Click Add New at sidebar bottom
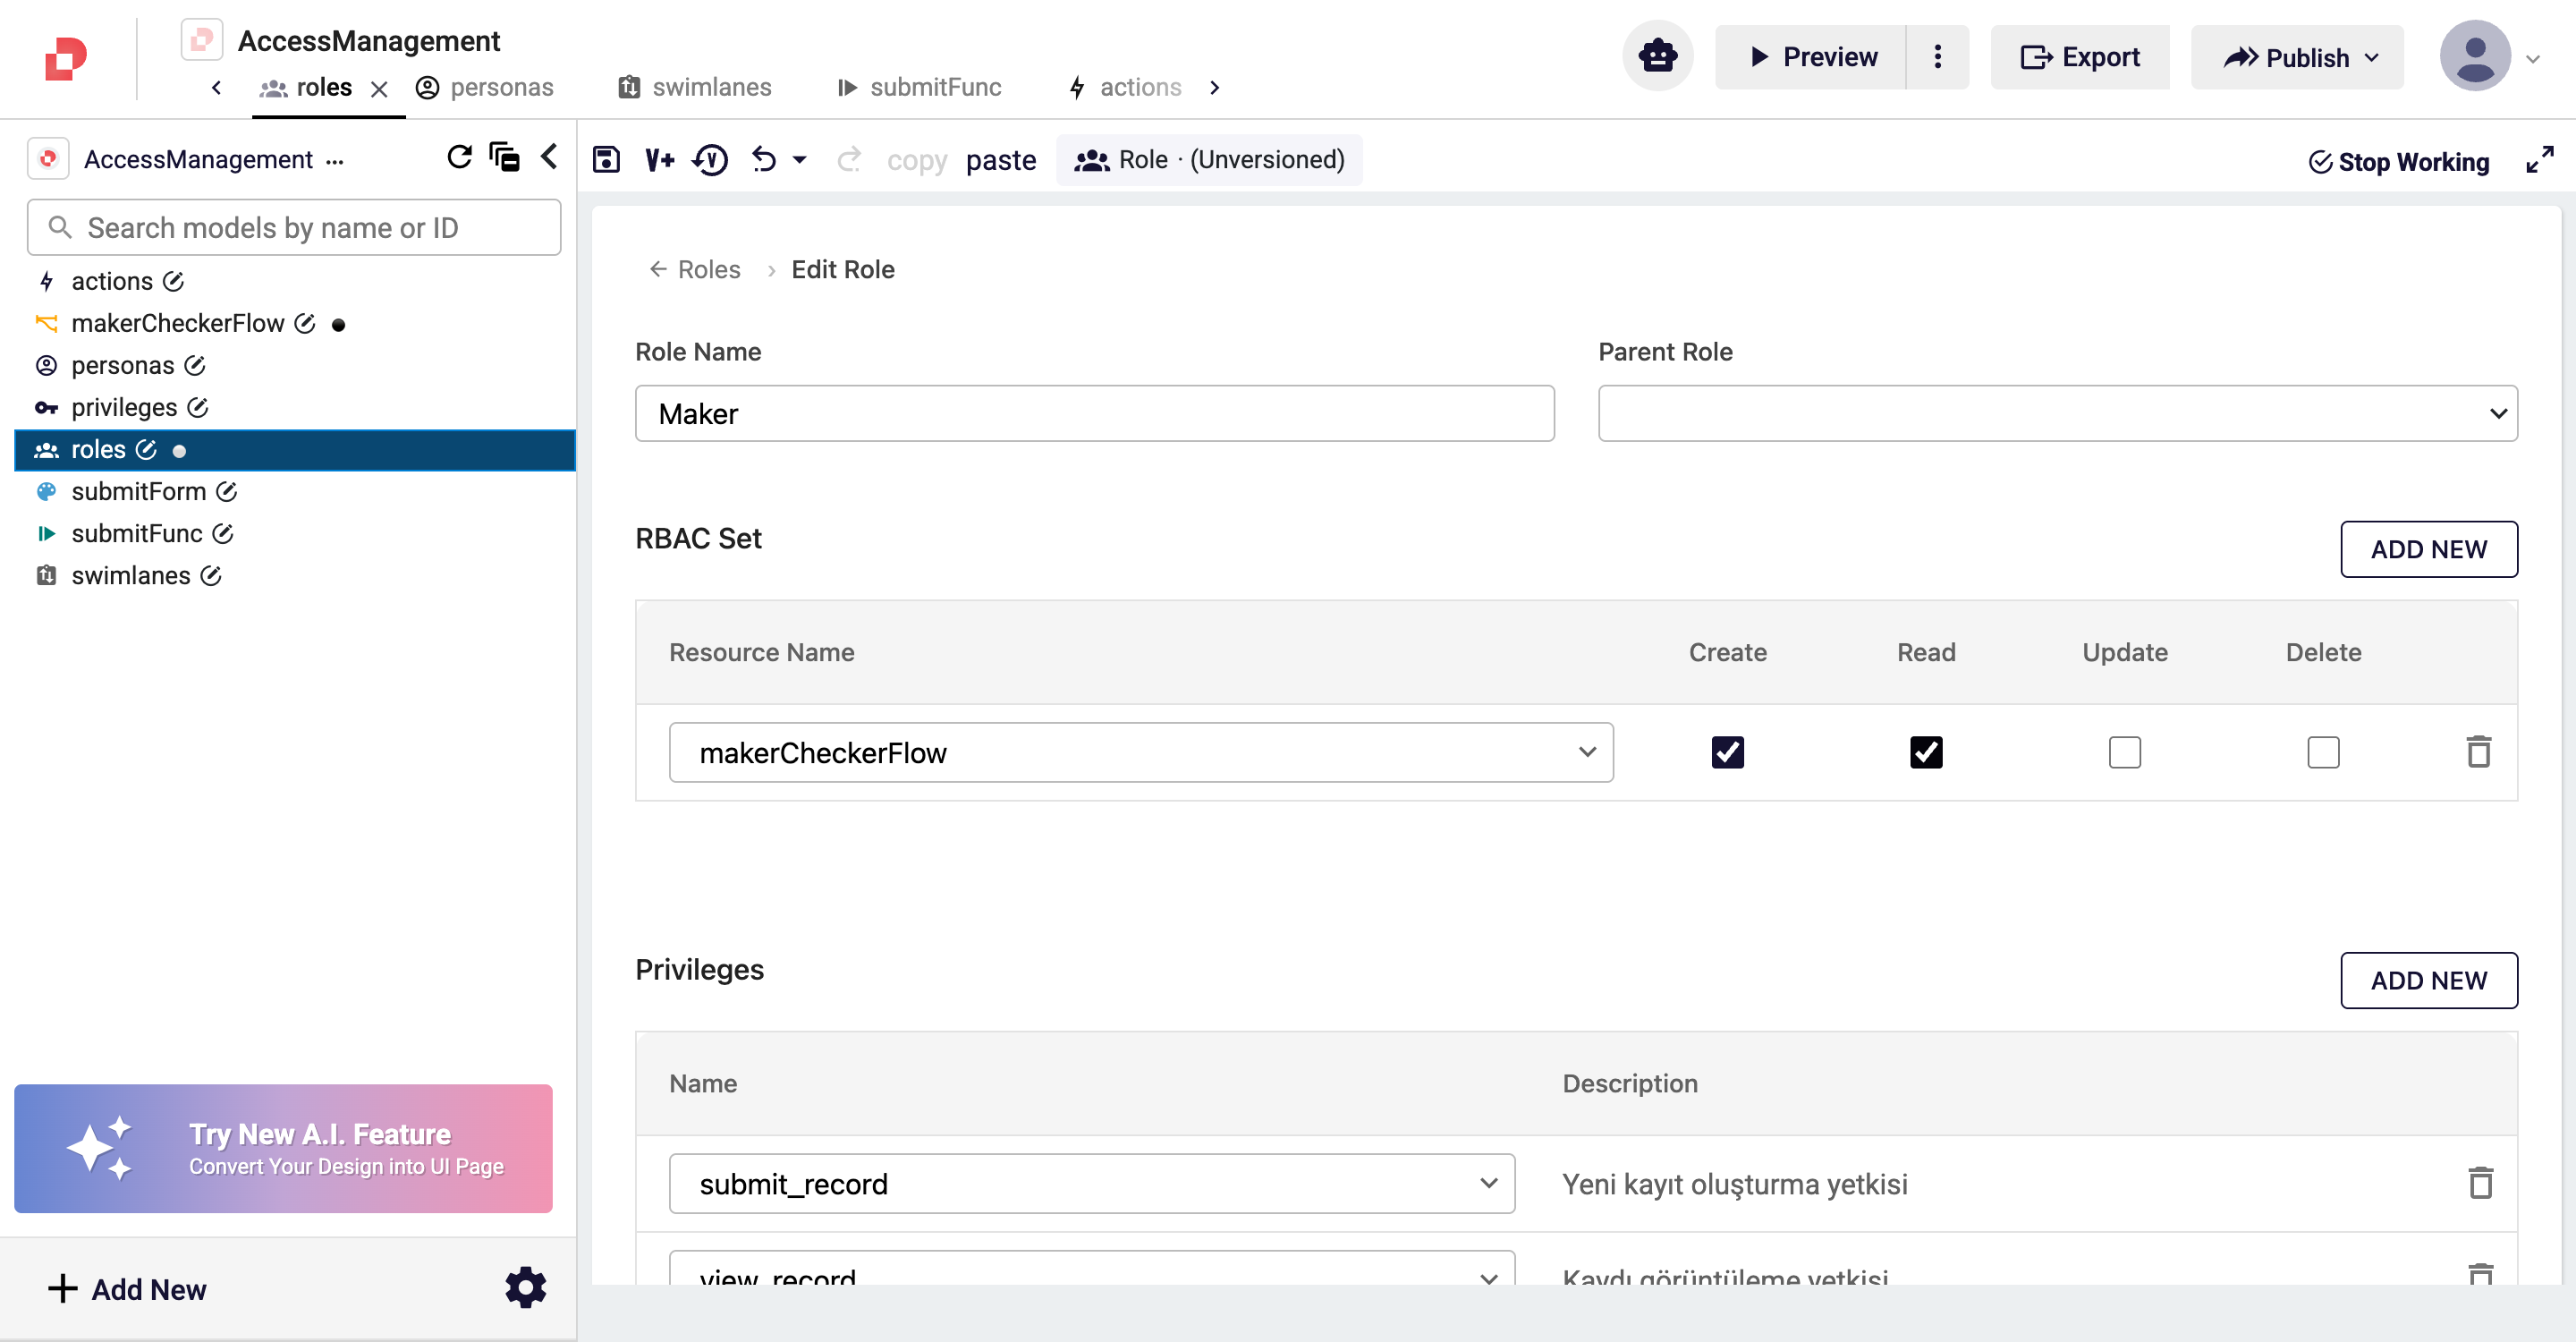The width and height of the screenshot is (2576, 1342). [127, 1289]
